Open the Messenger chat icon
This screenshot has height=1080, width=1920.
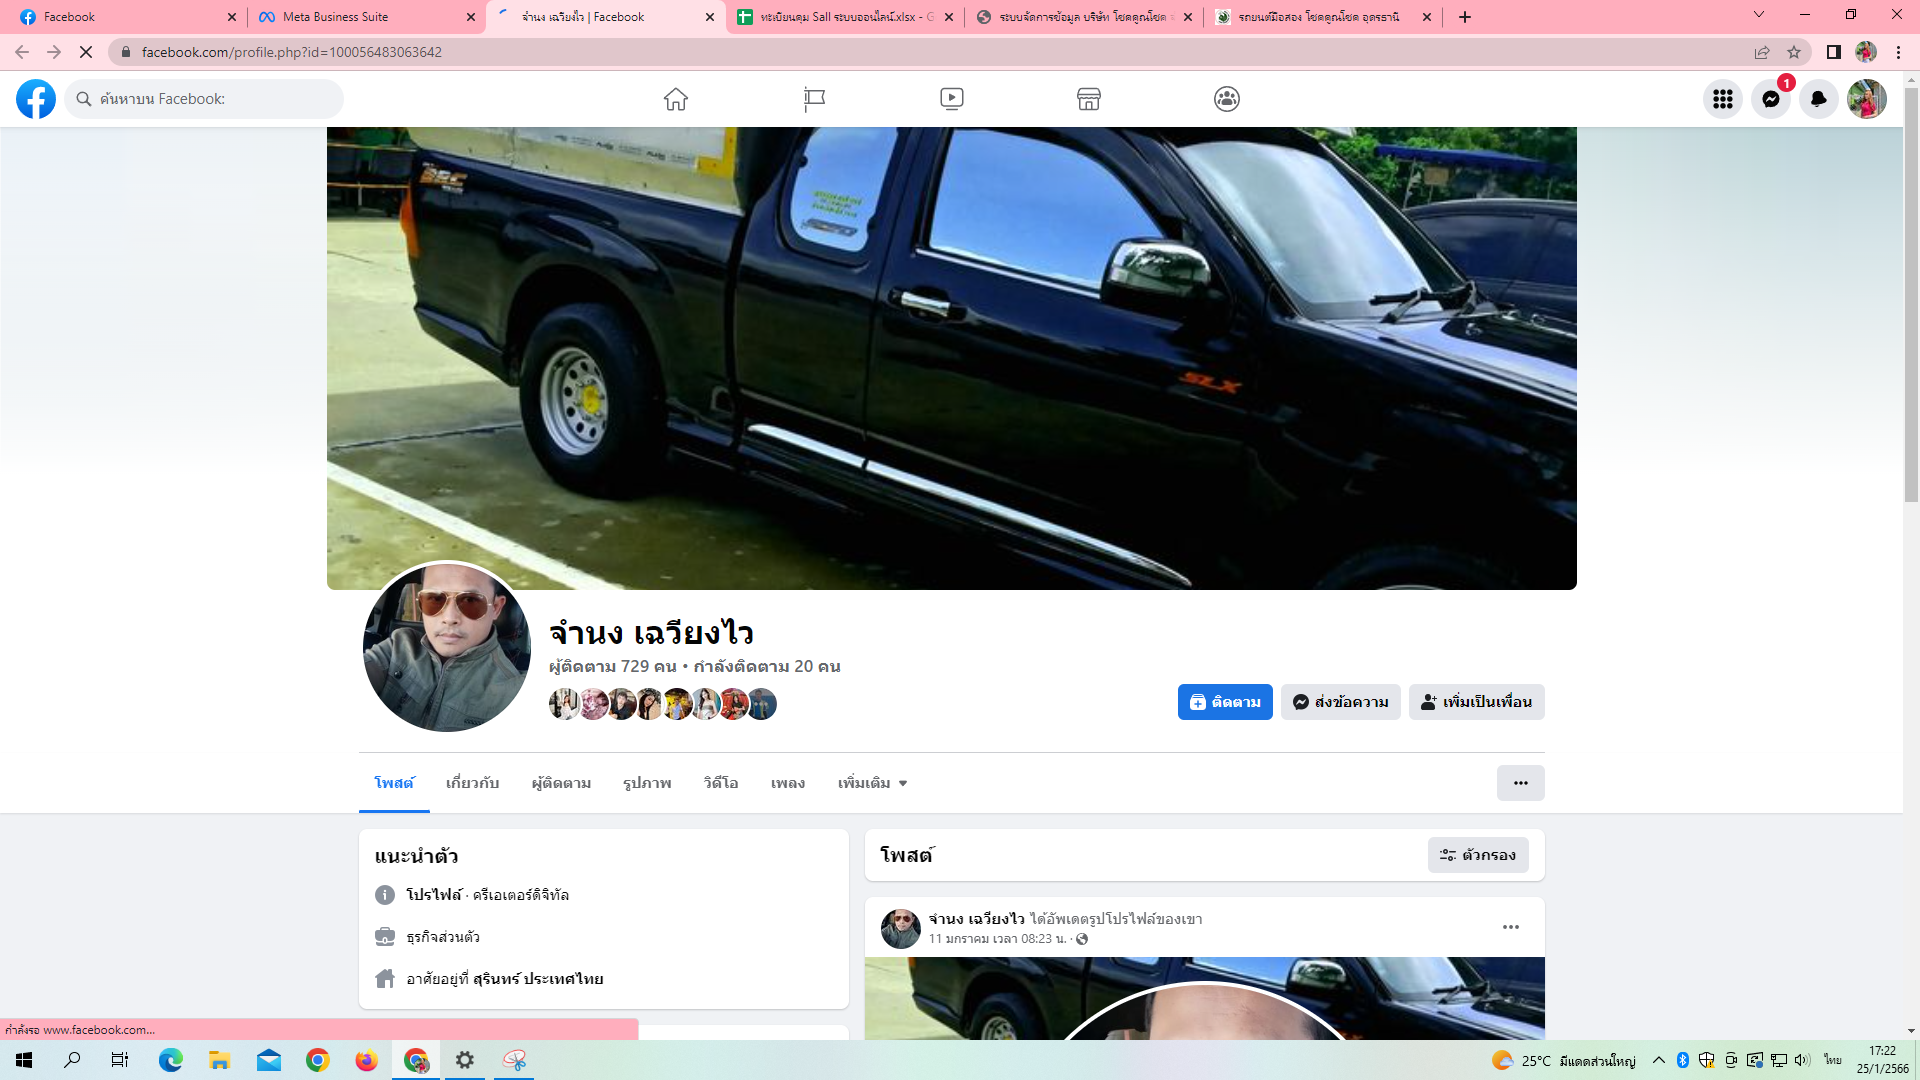1770,99
